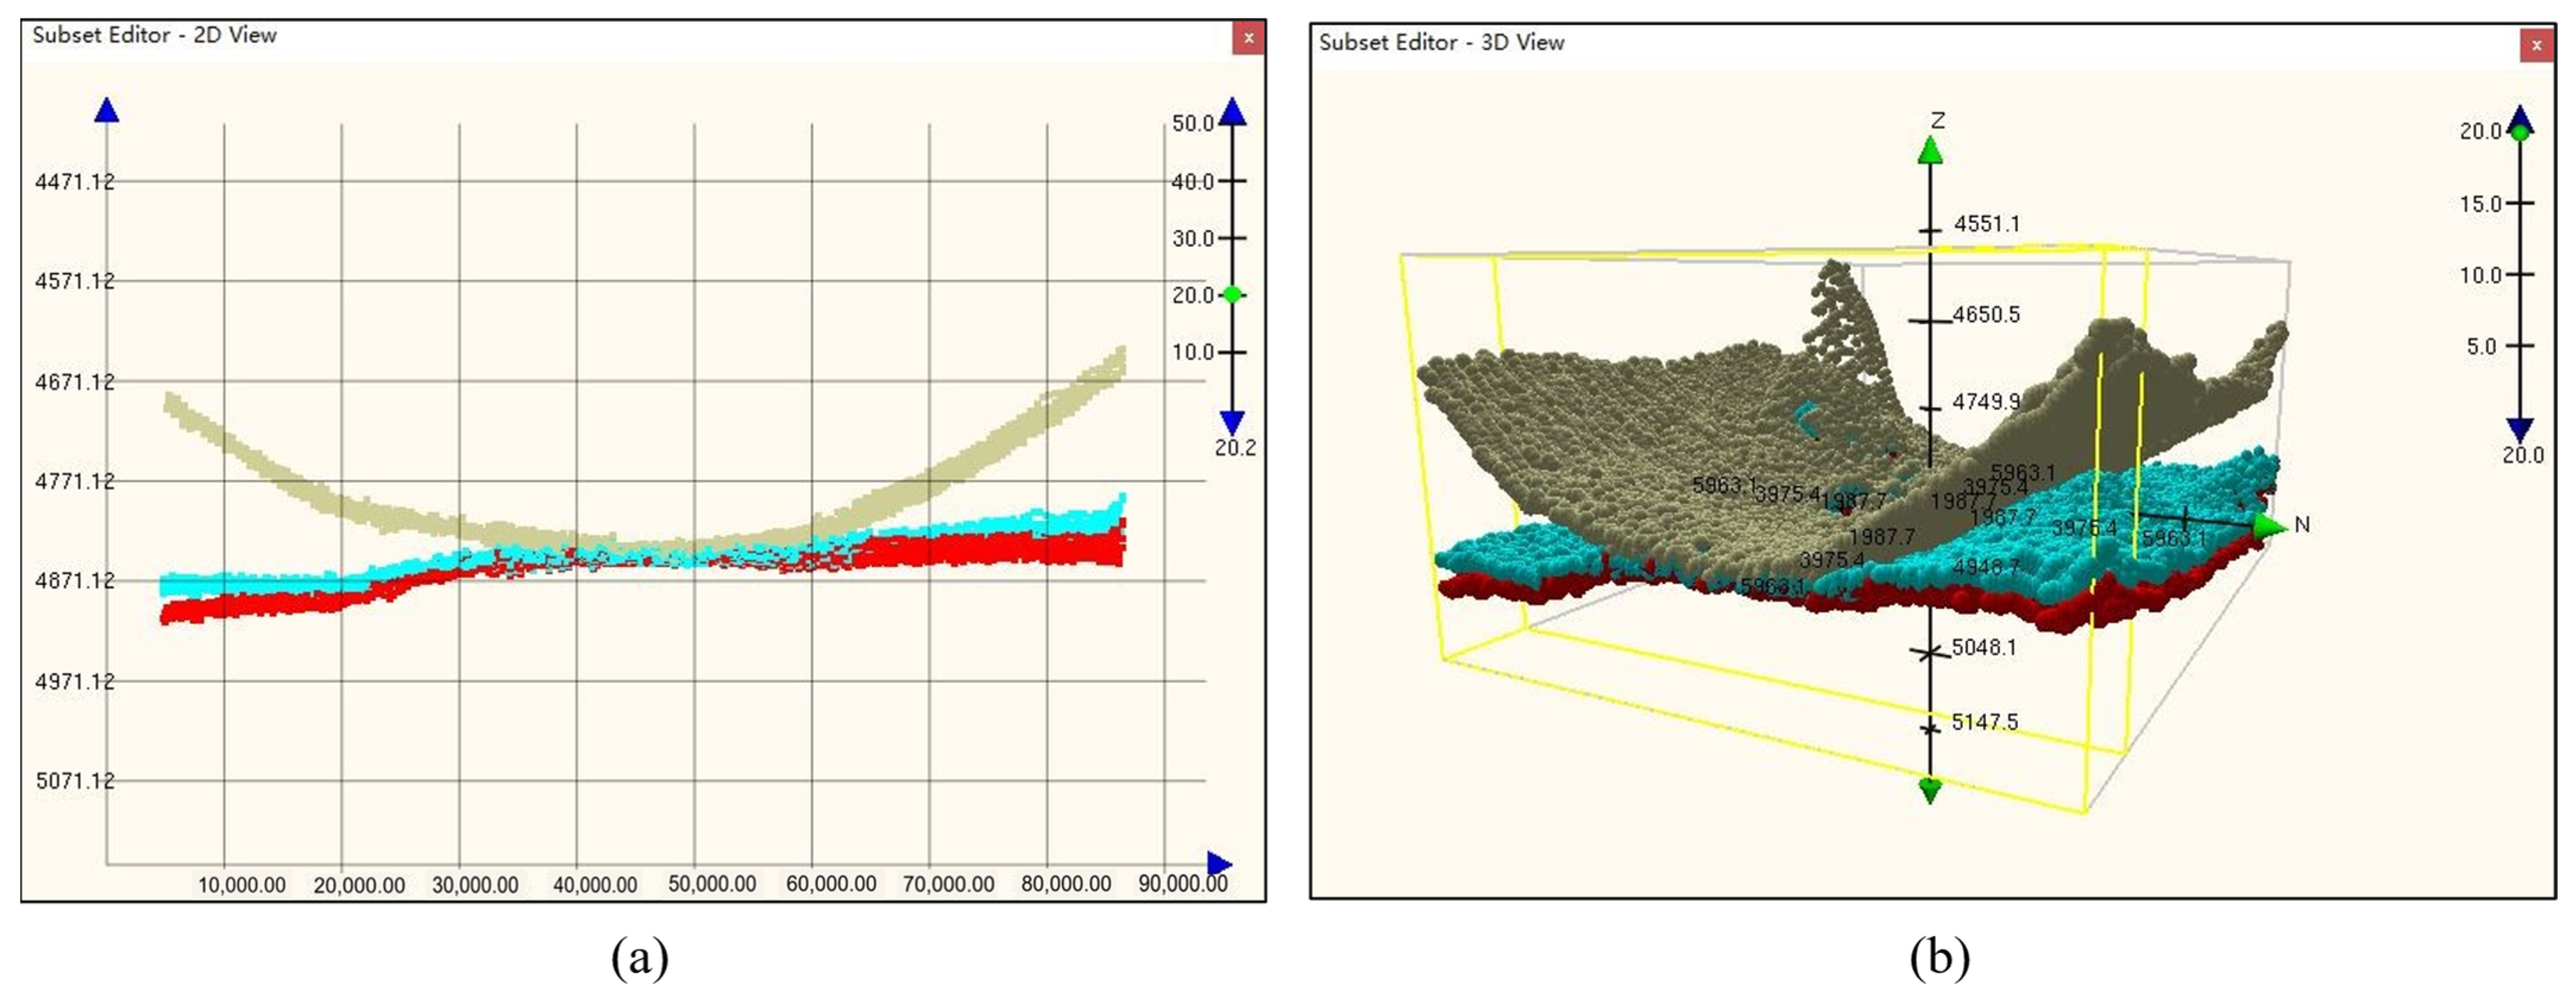Select green slider handle at 20.0 in 2D View
This screenshot has height=994, width=2576.
[x=1233, y=294]
